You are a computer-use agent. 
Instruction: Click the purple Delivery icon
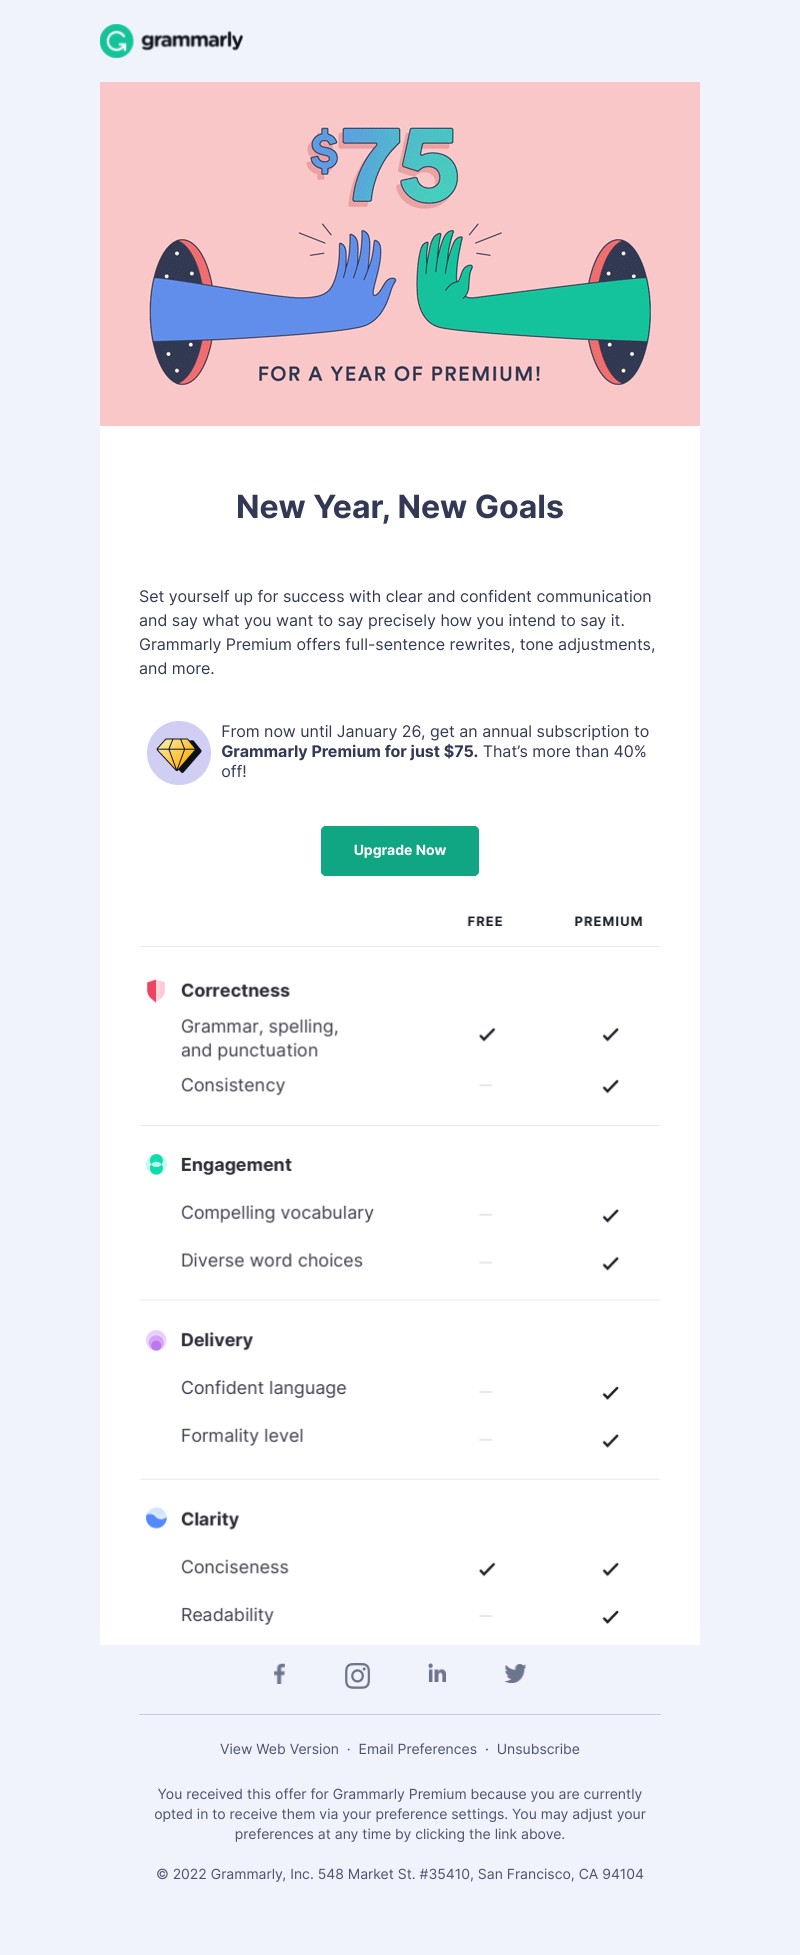[x=156, y=1340]
